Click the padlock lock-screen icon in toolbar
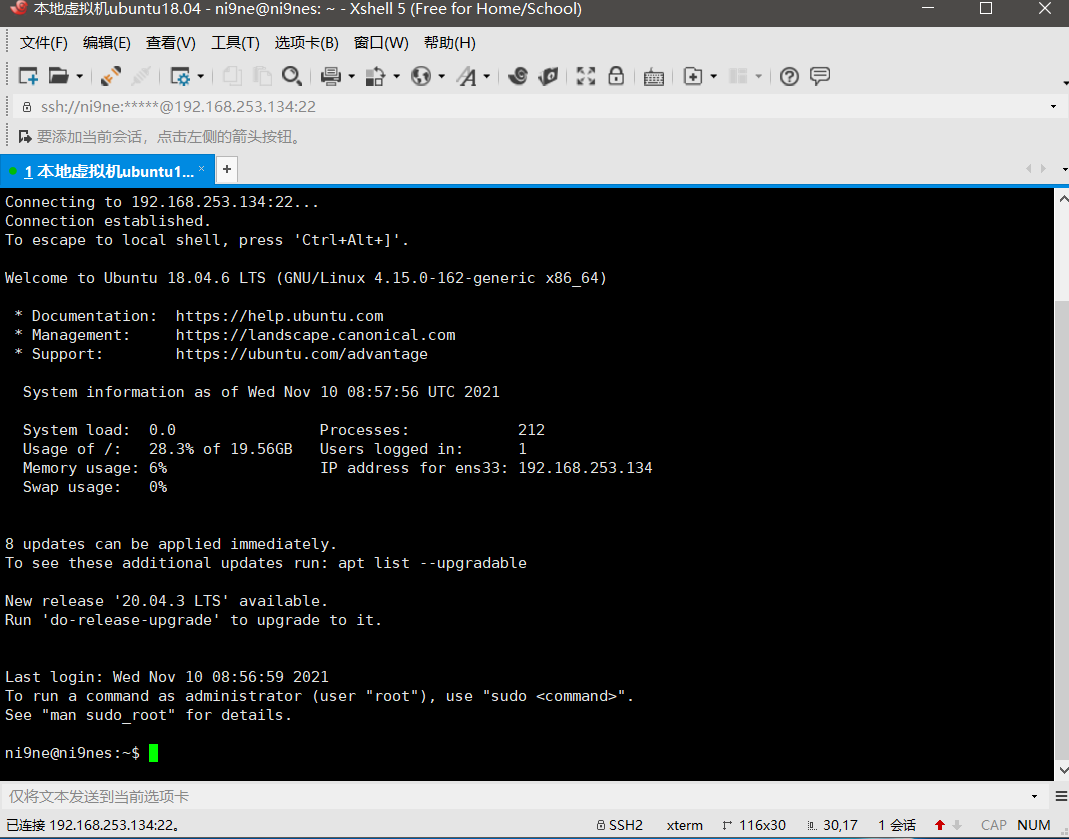This screenshot has width=1069, height=839. (x=616, y=76)
